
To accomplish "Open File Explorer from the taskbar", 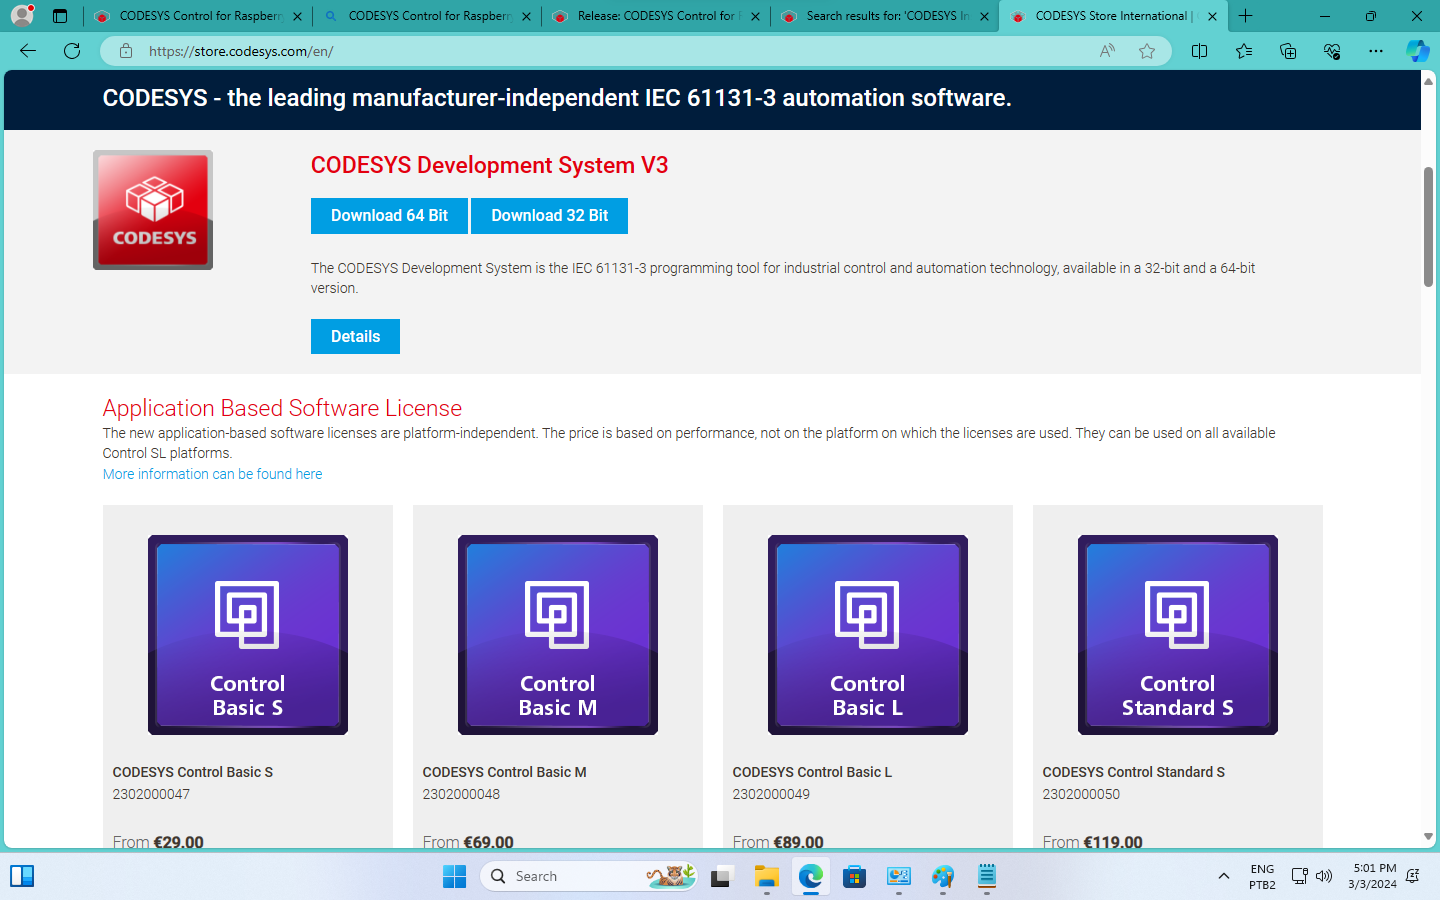I will (767, 877).
